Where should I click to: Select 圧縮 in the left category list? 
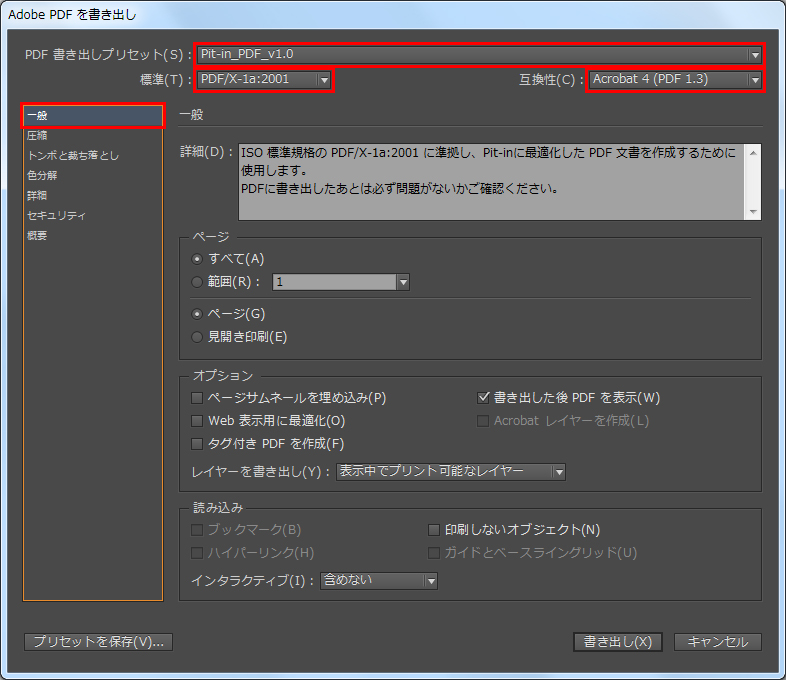37,135
